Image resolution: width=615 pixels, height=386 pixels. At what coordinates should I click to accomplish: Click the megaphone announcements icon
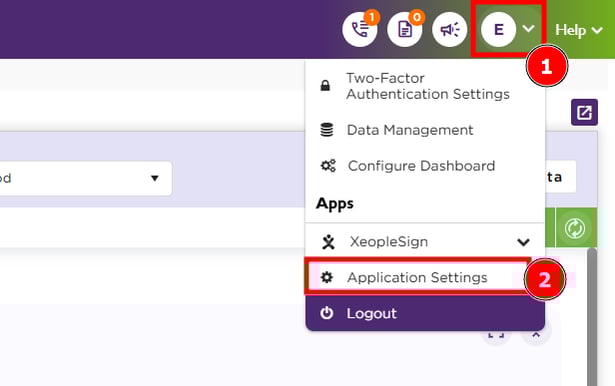coord(449,29)
